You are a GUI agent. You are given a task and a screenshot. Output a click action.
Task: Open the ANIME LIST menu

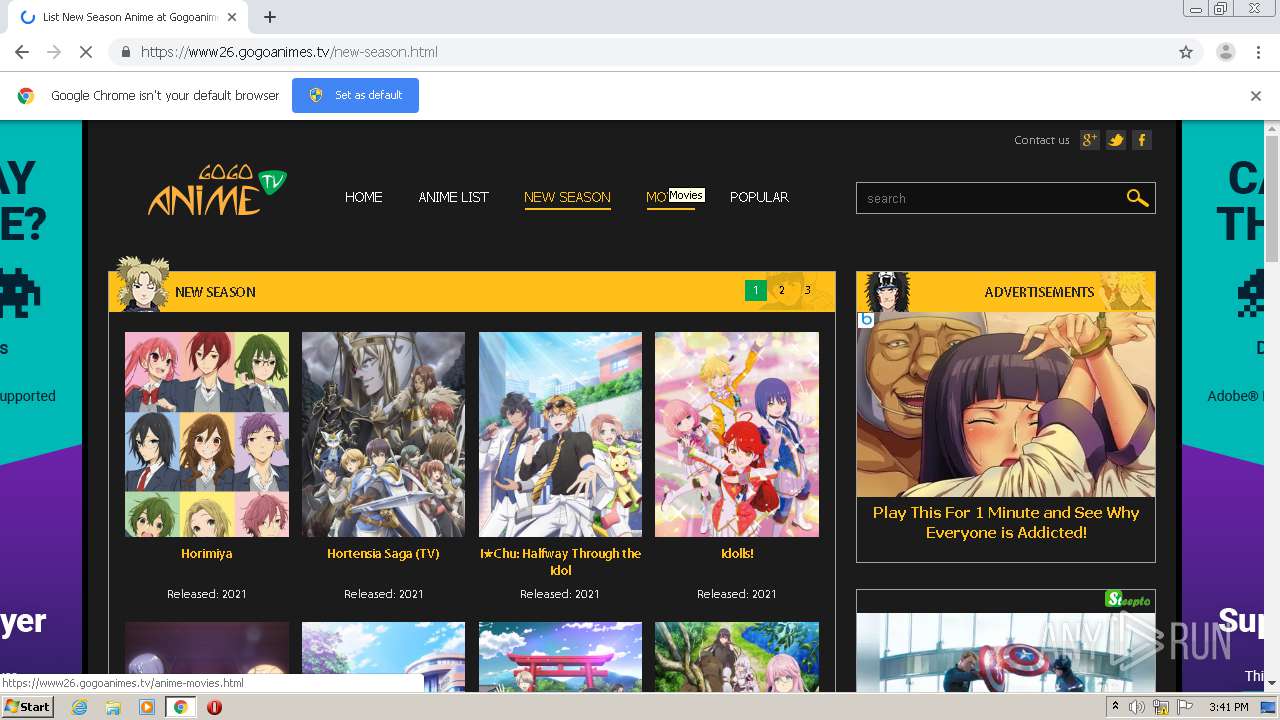tap(453, 197)
